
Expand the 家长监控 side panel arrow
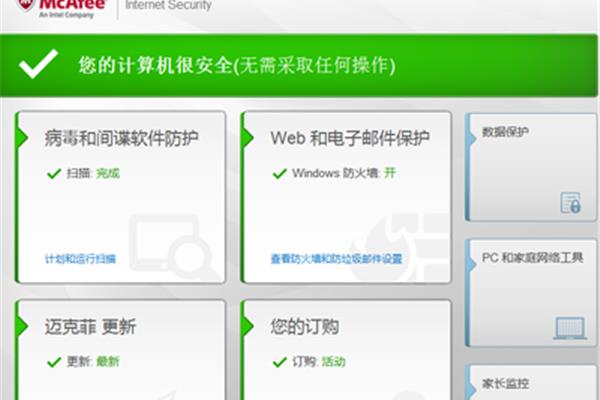coord(472,389)
